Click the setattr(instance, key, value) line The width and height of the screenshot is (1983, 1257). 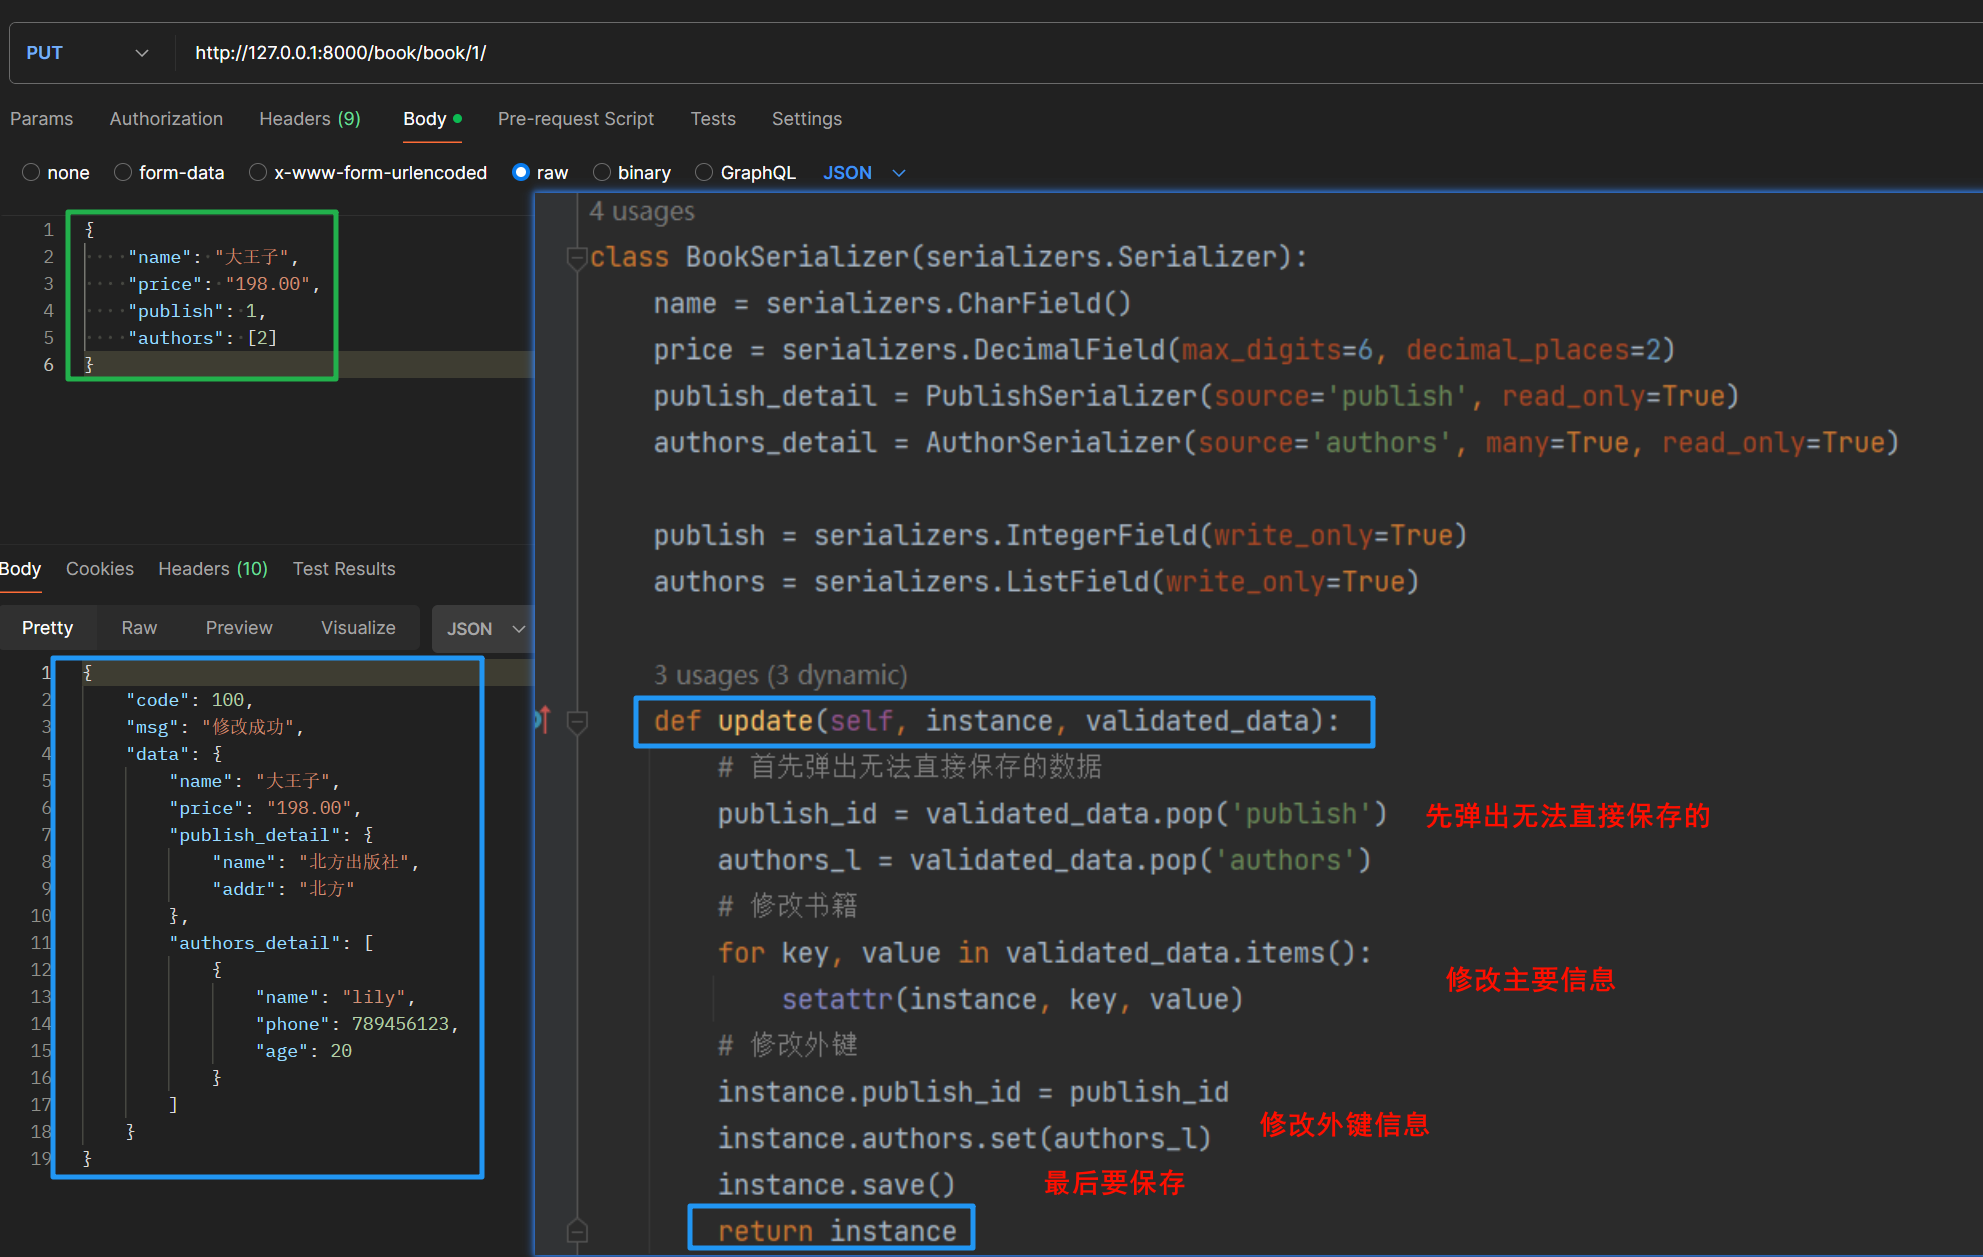pos(1012,999)
